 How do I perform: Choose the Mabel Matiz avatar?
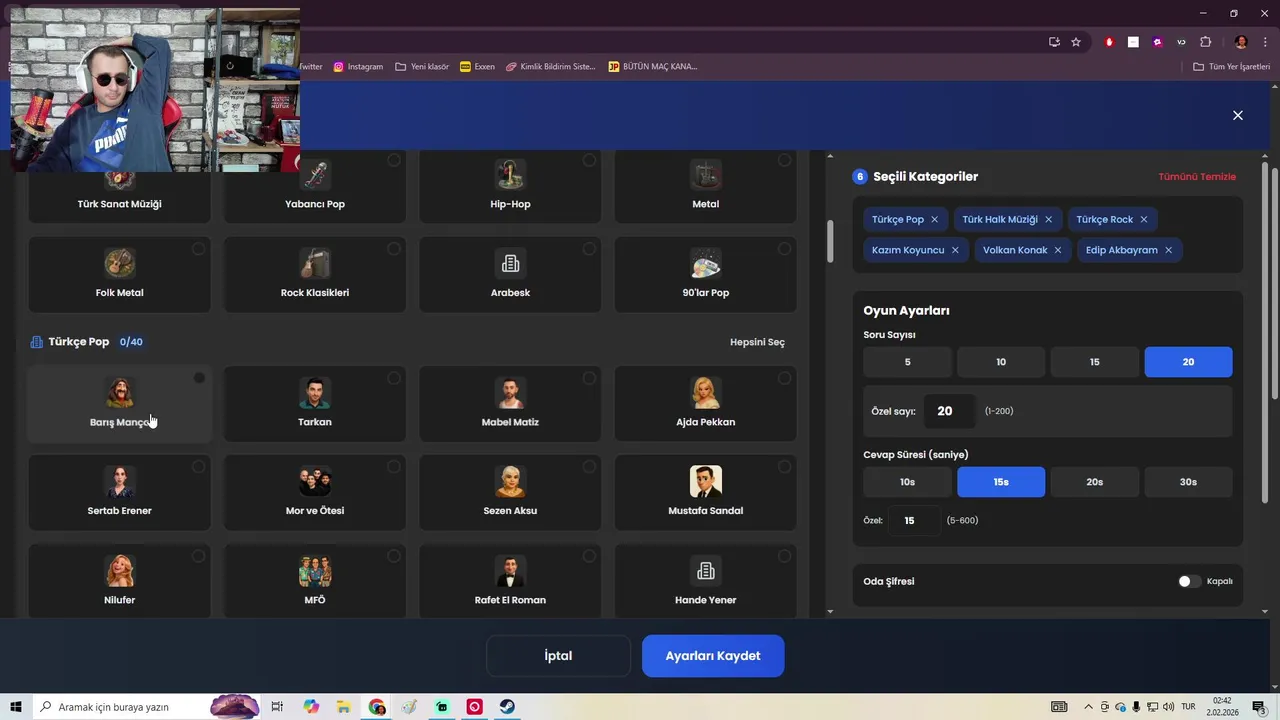tap(510, 393)
